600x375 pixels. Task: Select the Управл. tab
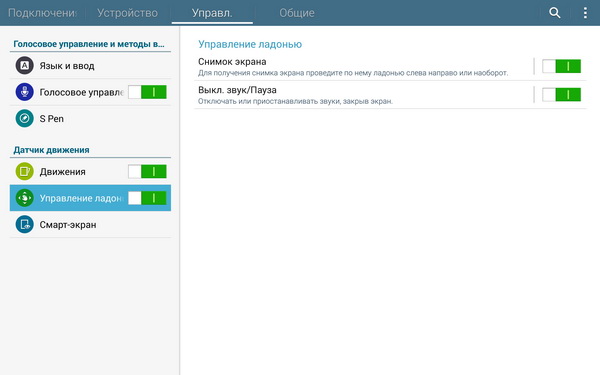point(212,13)
